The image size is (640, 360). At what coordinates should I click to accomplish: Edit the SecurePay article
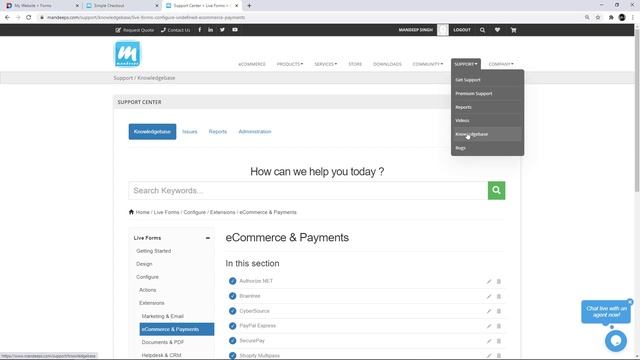(489, 341)
